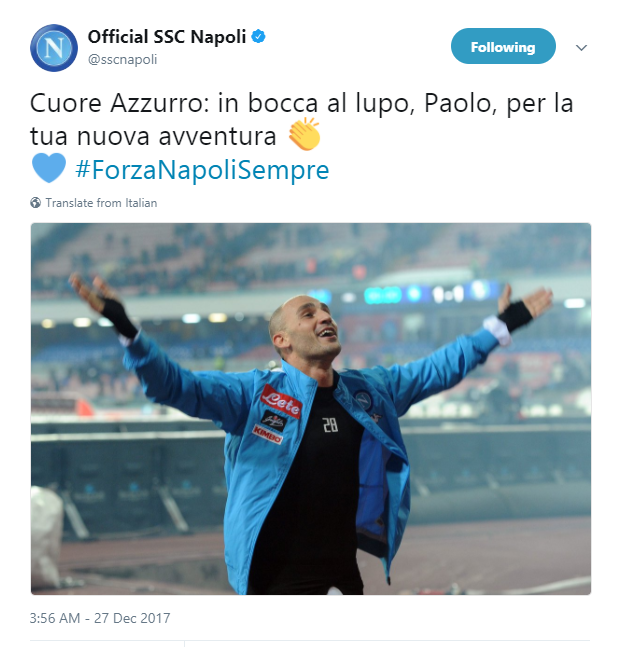Expand the tweet options chevron menu

point(581,48)
